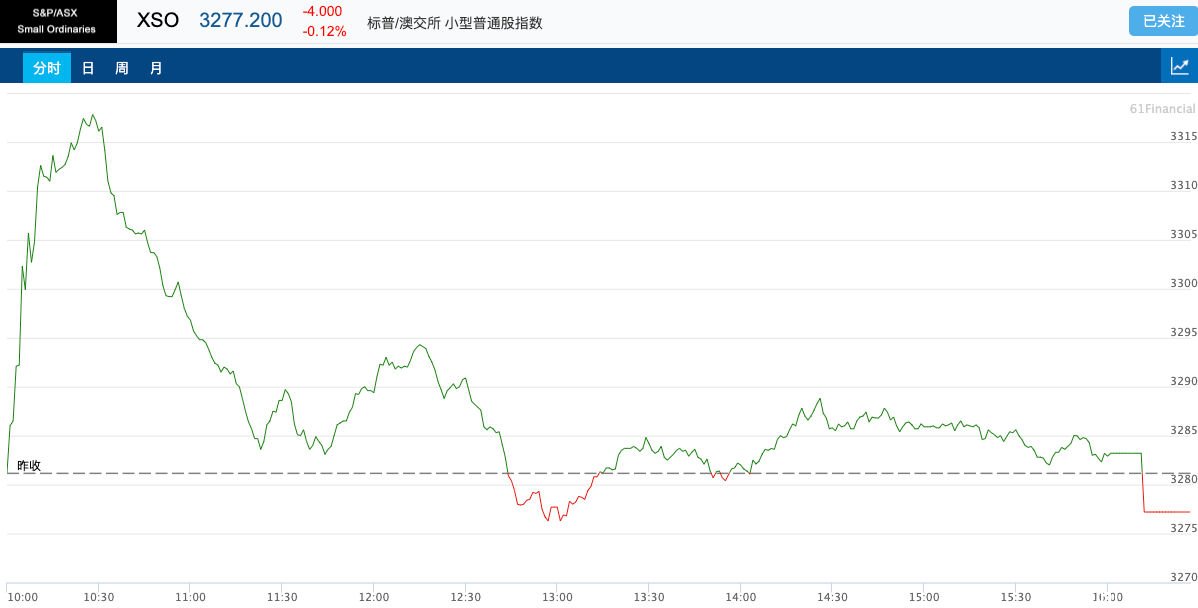Click the chart's morning peak near 10:30
The height and width of the screenshot is (608, 1198).
[x=92, y=115]
